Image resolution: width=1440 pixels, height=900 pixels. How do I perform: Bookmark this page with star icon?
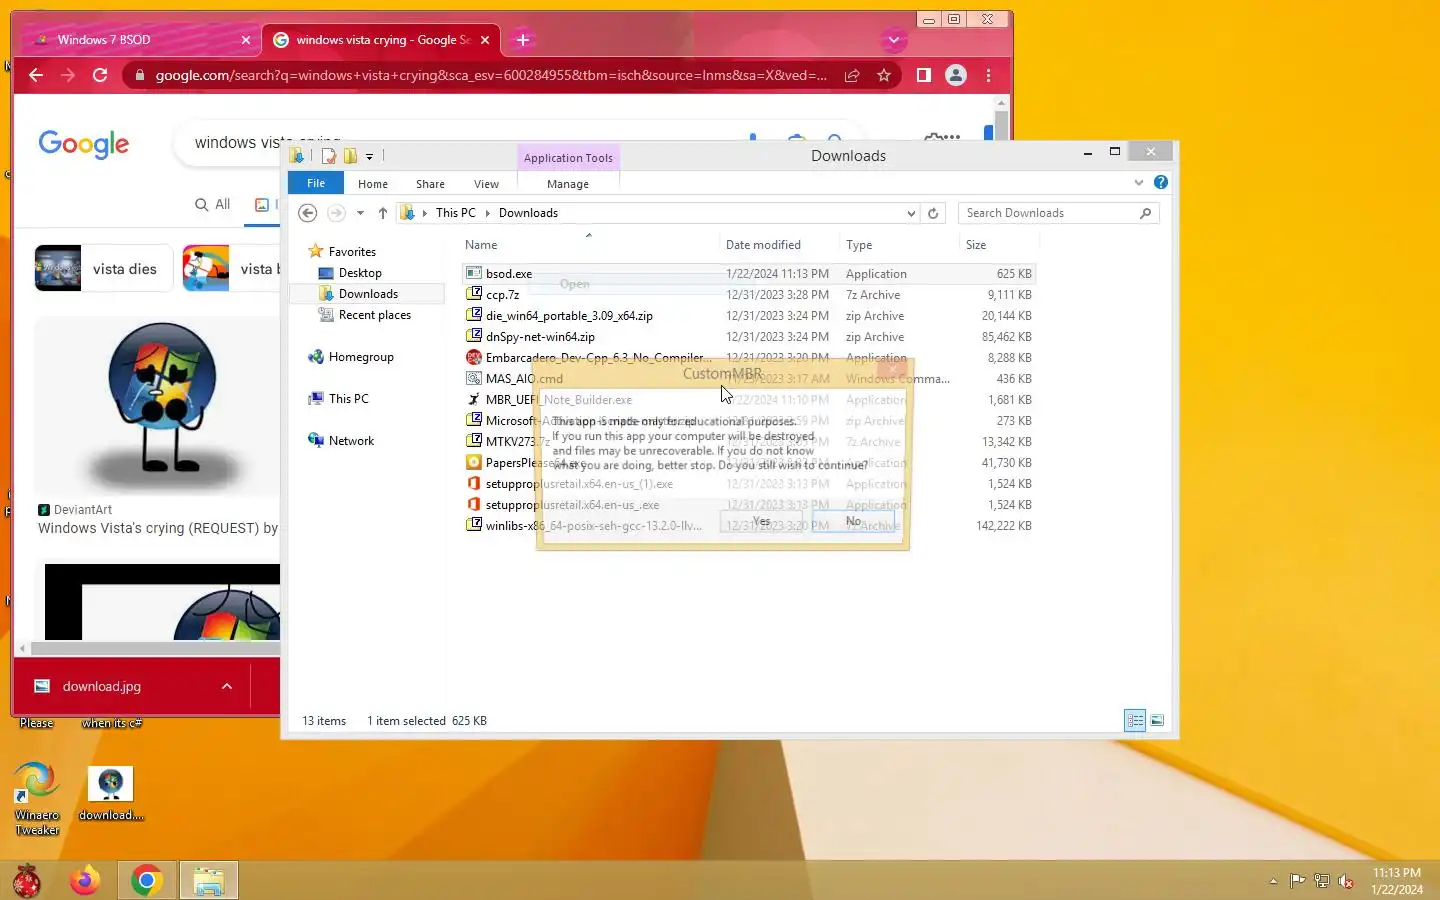point(884,75)
